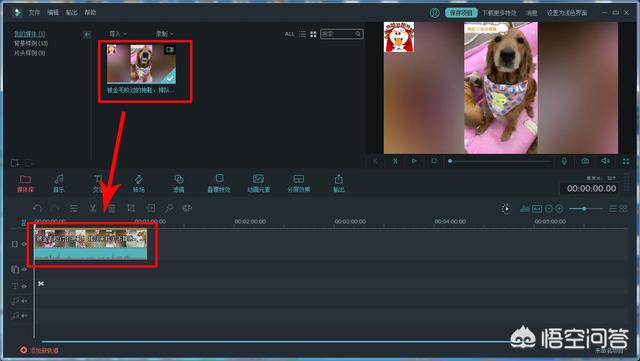Click 设置为浅色界面 to switch theme

click(x=567, y=13)
